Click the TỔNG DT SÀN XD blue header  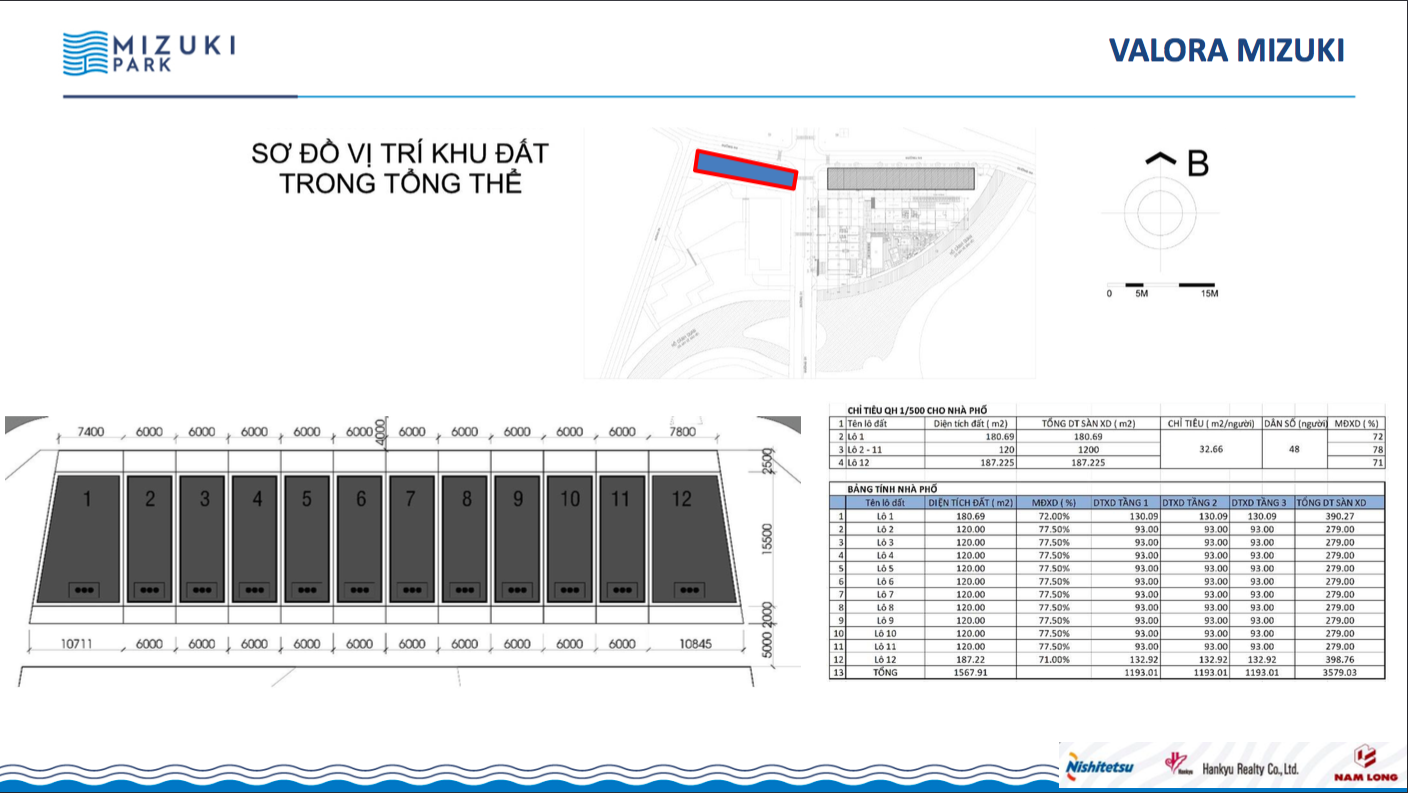click(1339, 502)
